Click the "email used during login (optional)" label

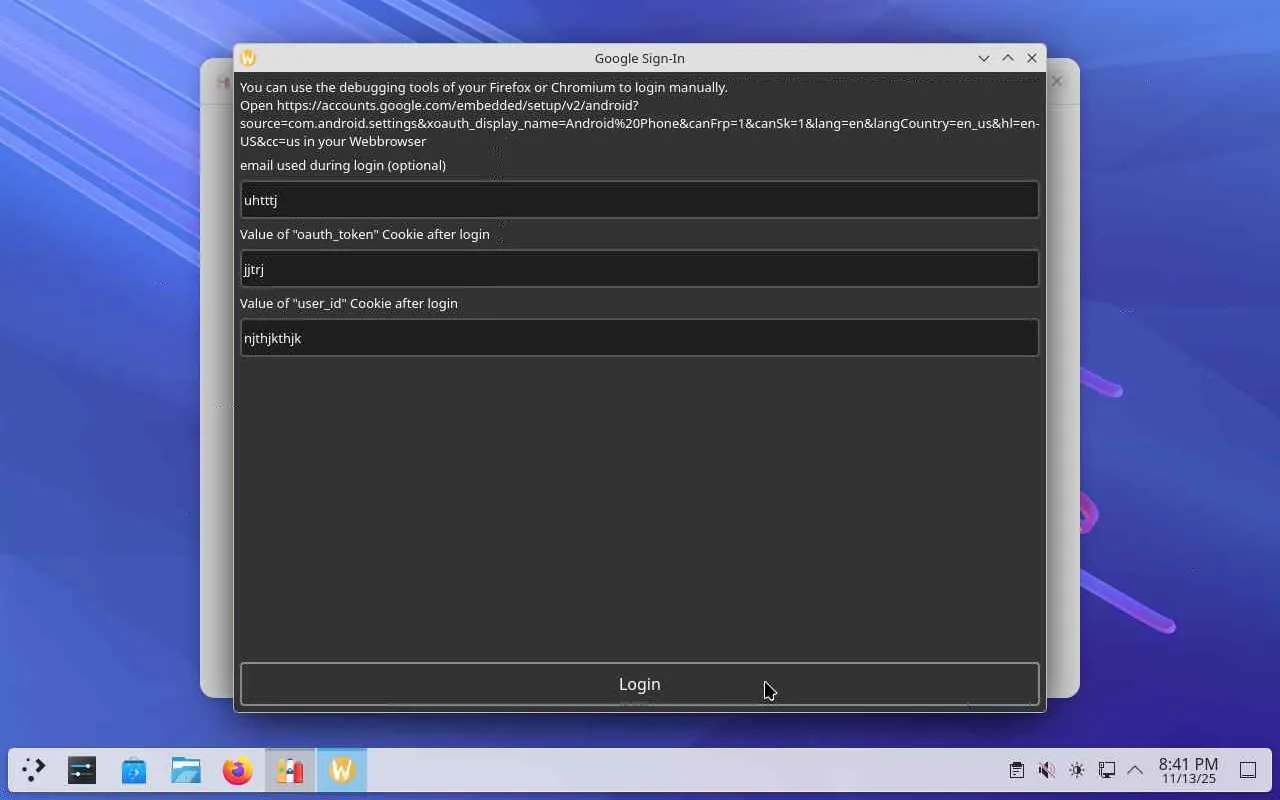tap(343, 165)
